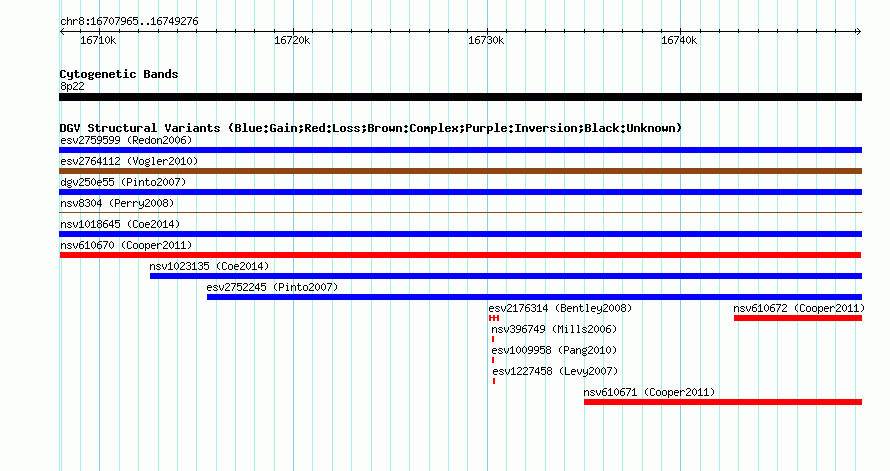Viewport: 890px width, 471px height.
Task: Open nsv610670 (Cooper2011) variant label
Action: (126, 245)
